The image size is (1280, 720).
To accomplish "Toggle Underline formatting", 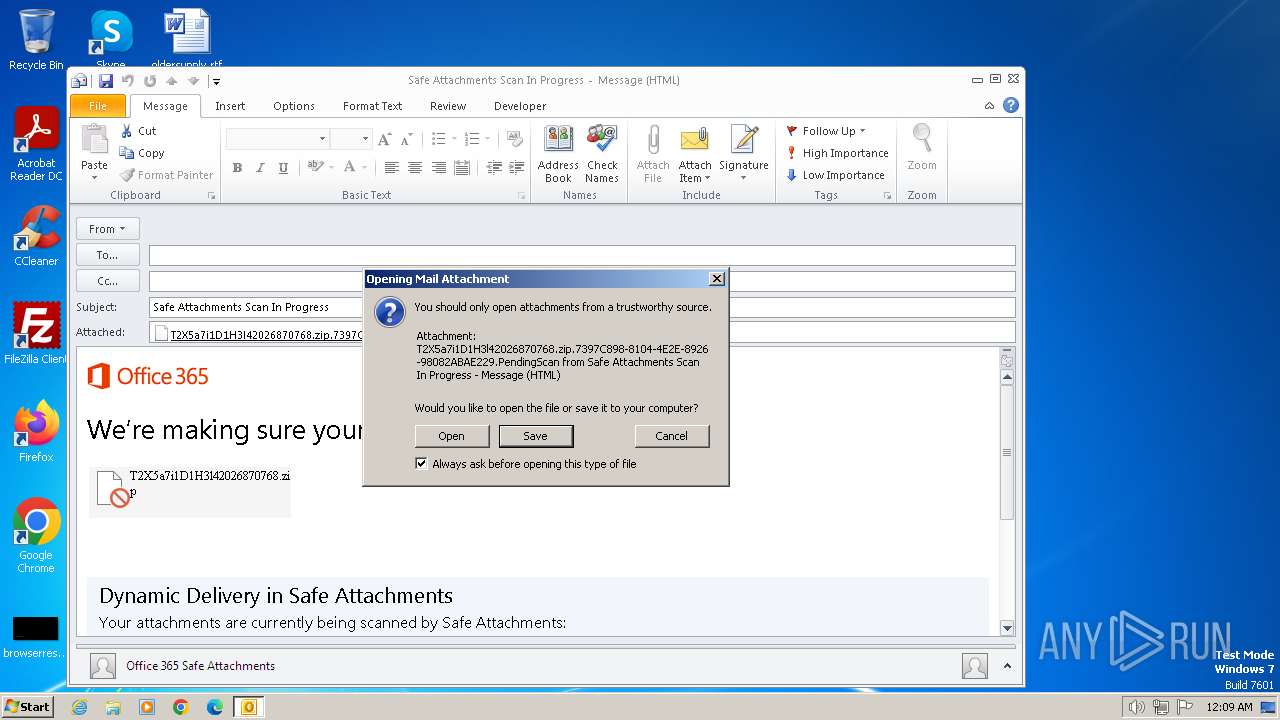I will 283,168.
